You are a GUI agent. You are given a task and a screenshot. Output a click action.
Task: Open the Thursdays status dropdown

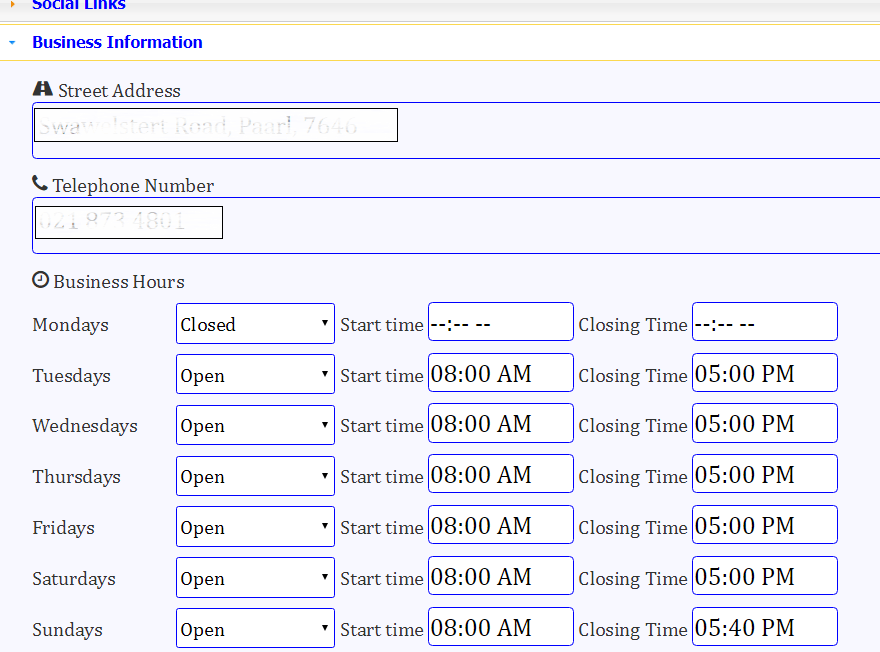coord(255,475)
